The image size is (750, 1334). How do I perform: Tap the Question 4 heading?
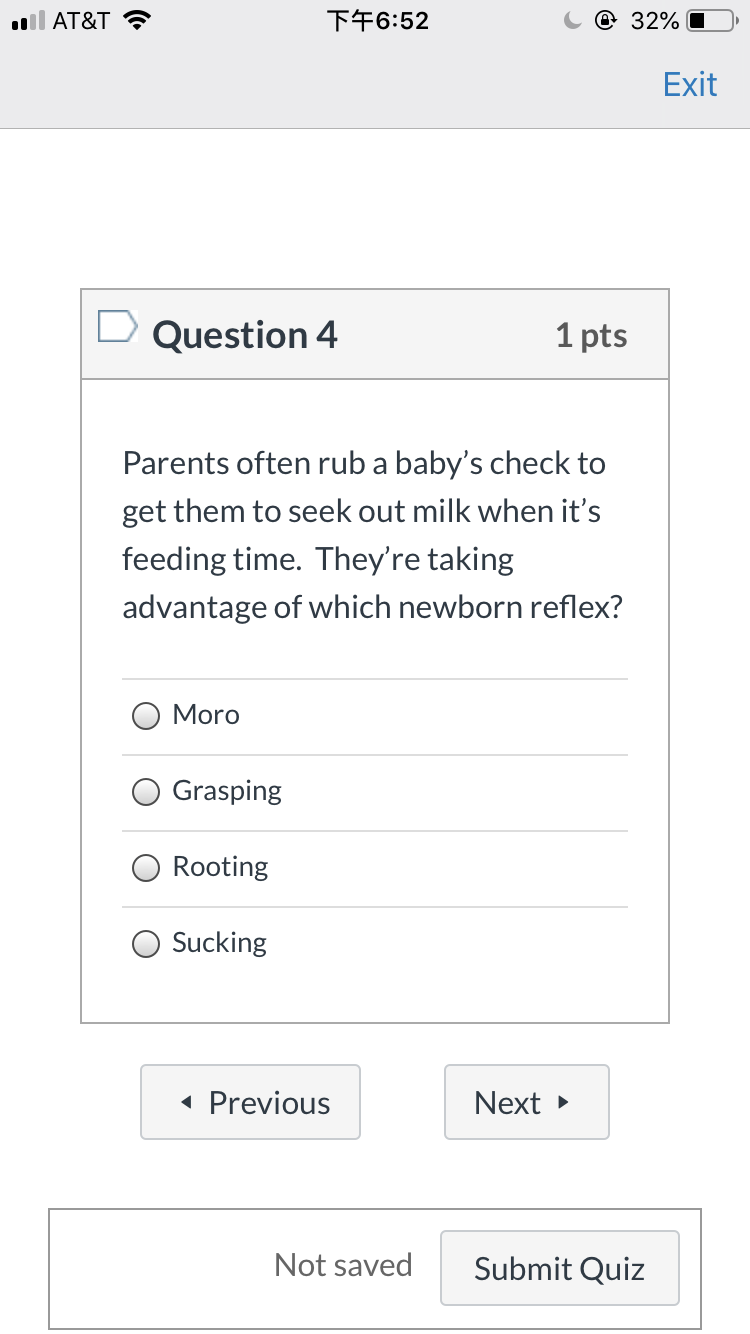tap(245, 335)
